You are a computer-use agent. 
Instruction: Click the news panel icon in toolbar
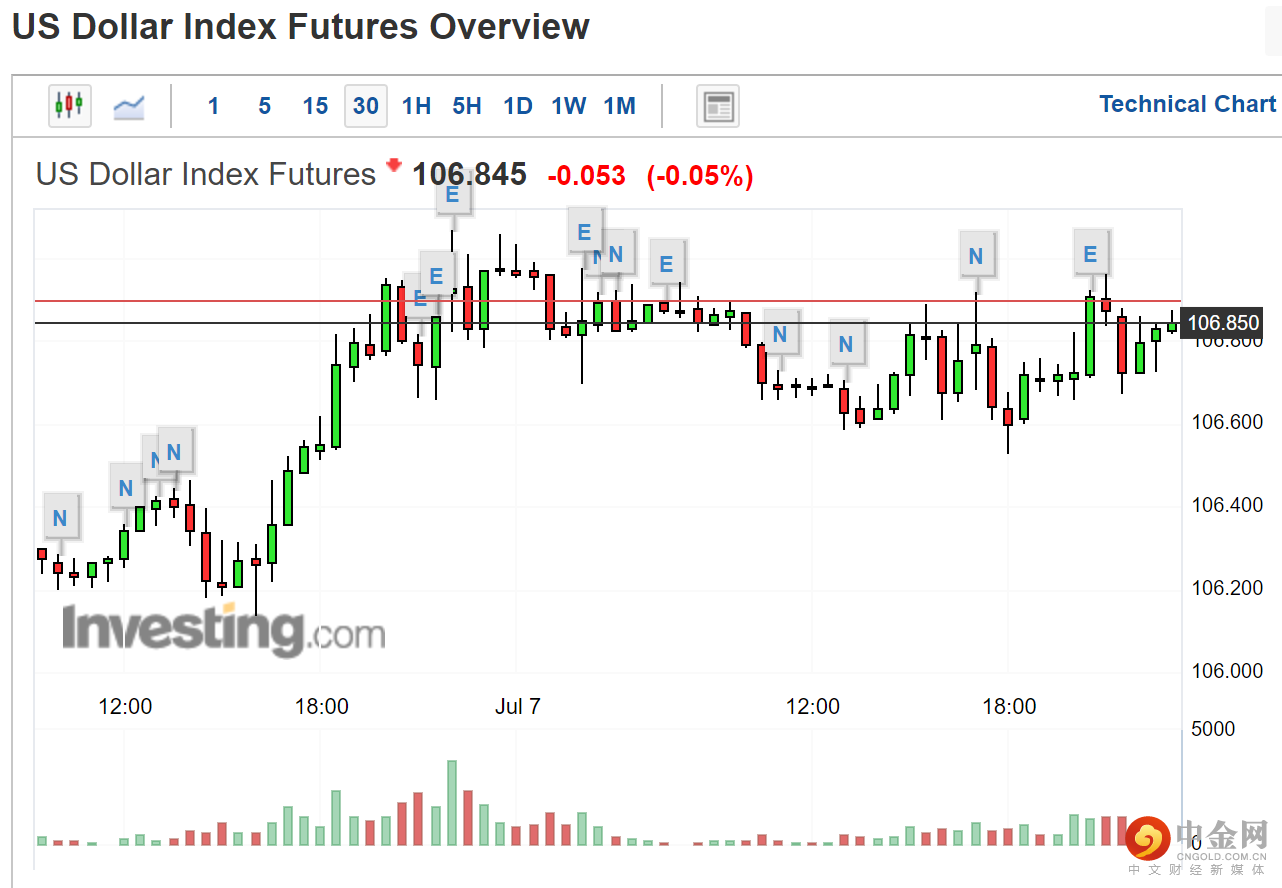pyautogui.click(x=717, y=106)
